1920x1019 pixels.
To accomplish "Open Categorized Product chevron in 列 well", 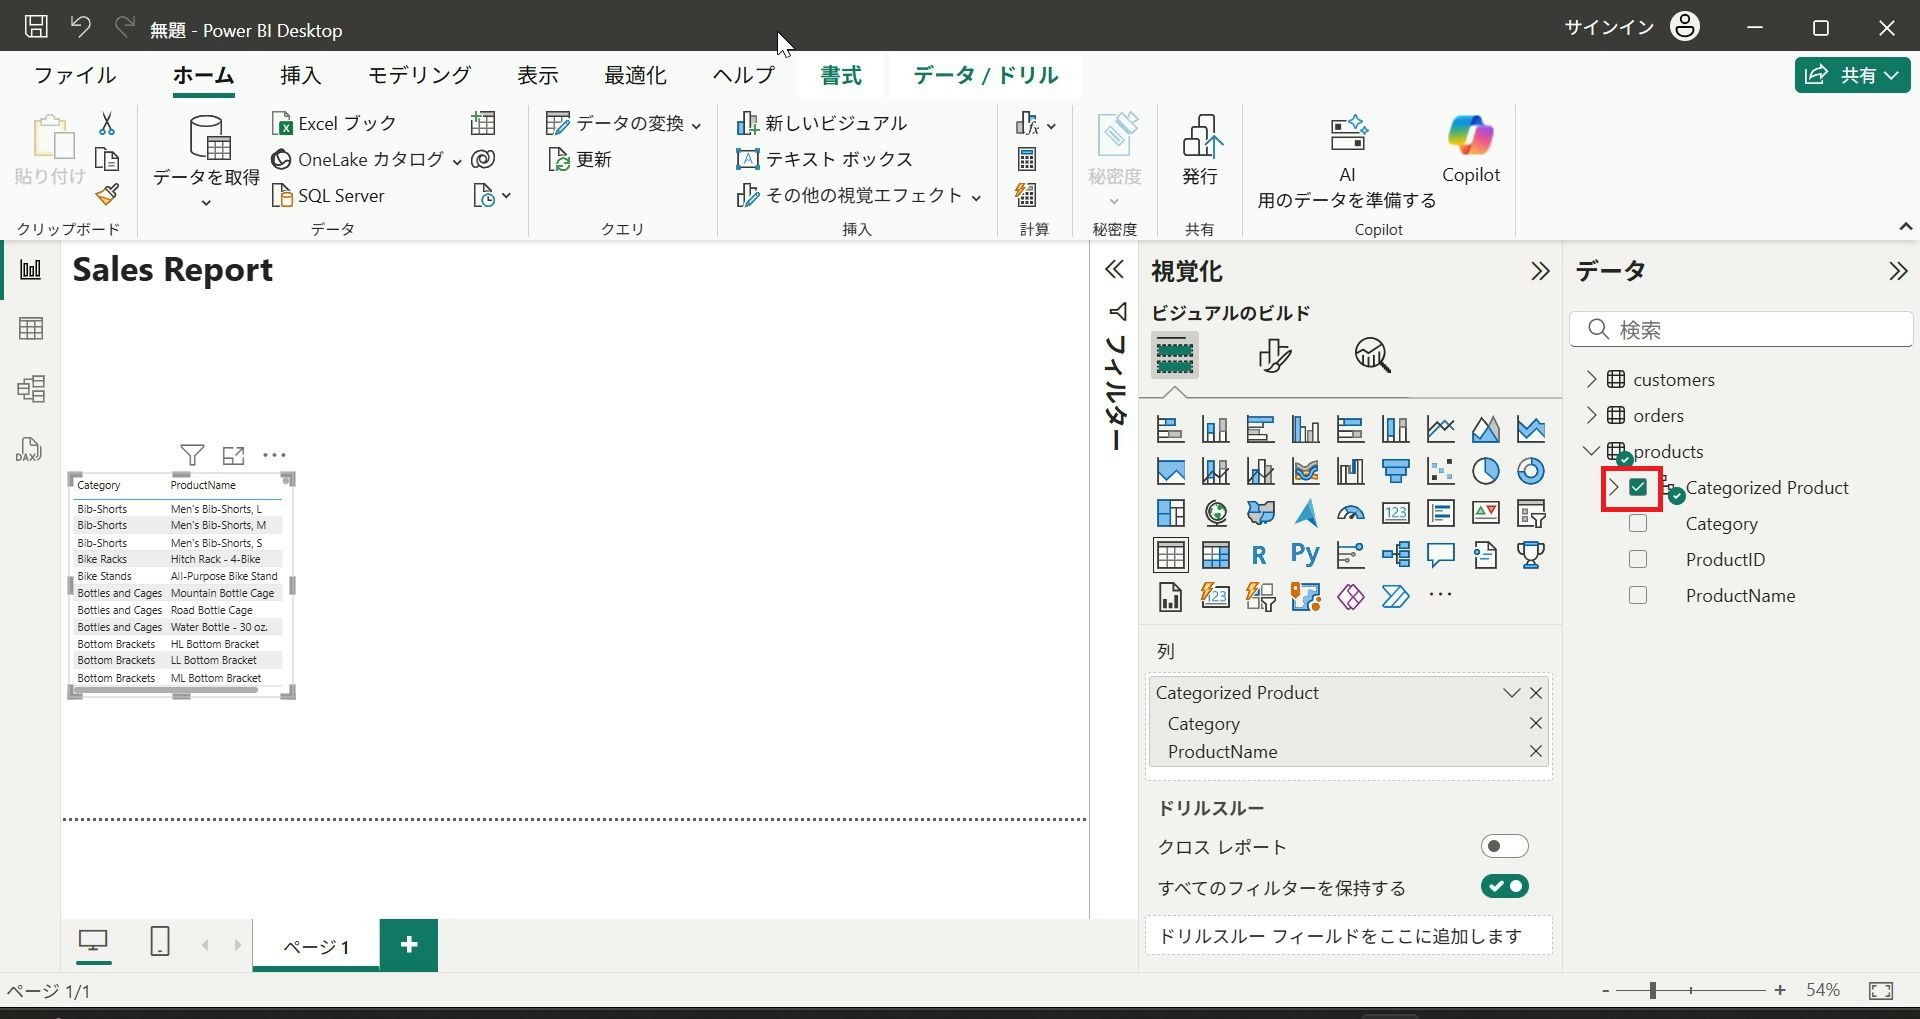I will 1511,693.
